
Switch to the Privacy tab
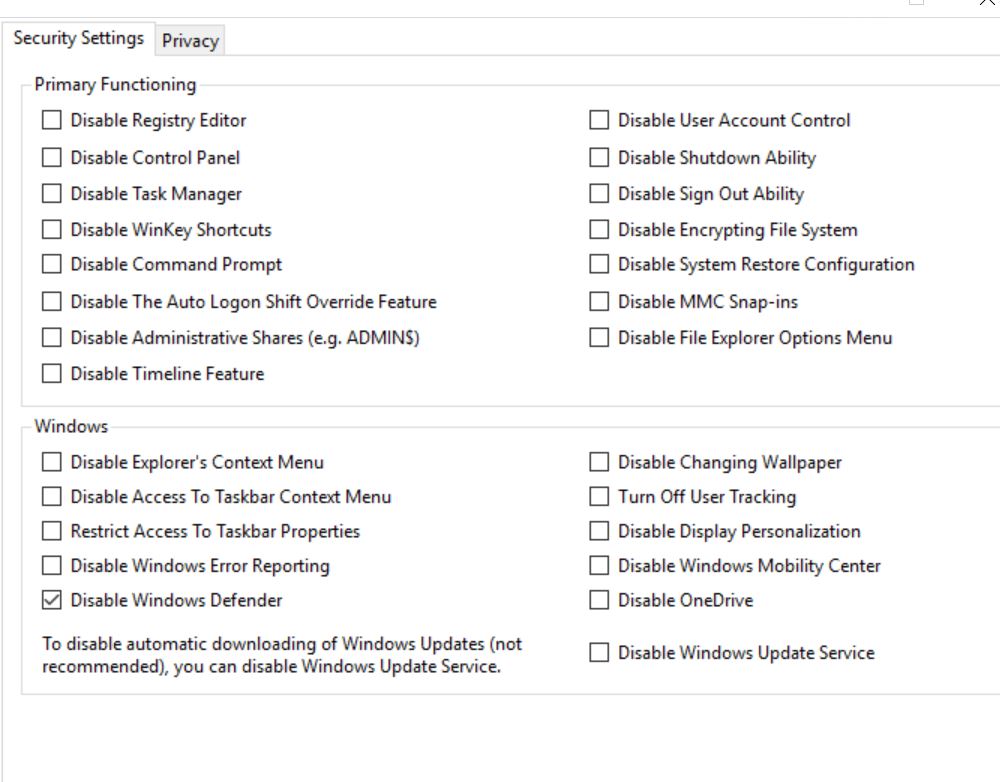[x=190, y=41]
